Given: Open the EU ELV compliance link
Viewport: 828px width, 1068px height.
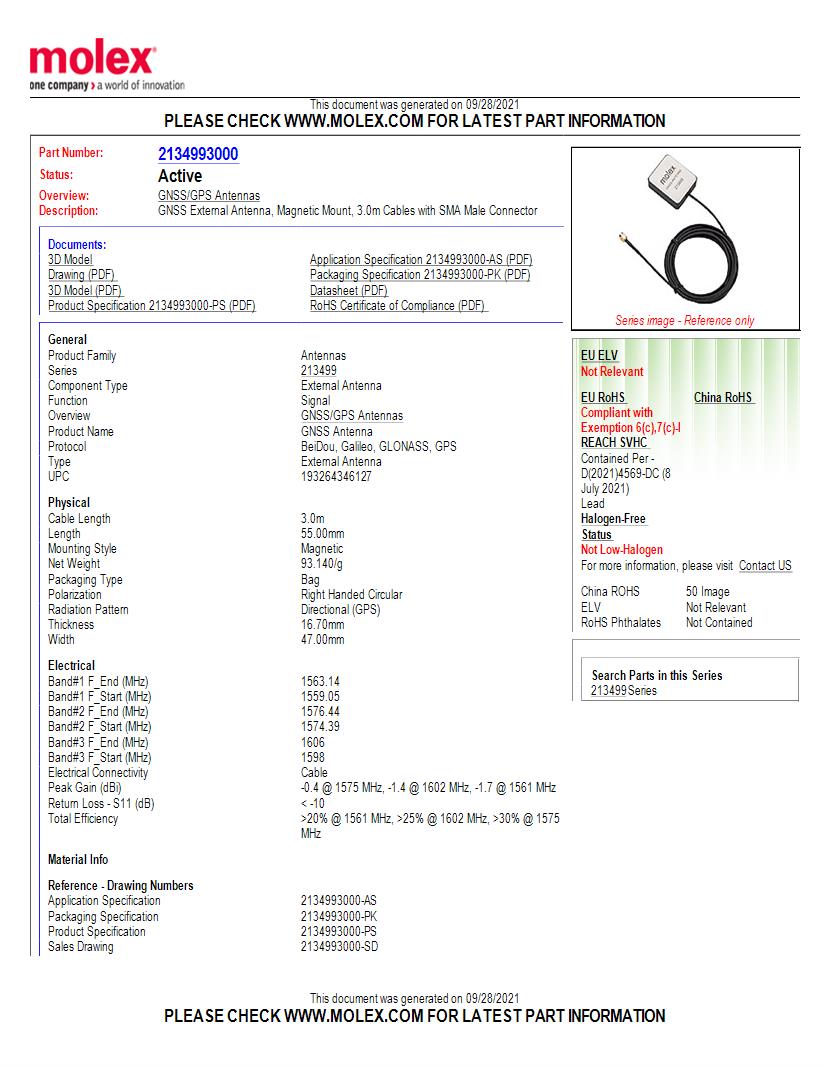Looking at the screenshot, I should (597, 355).
